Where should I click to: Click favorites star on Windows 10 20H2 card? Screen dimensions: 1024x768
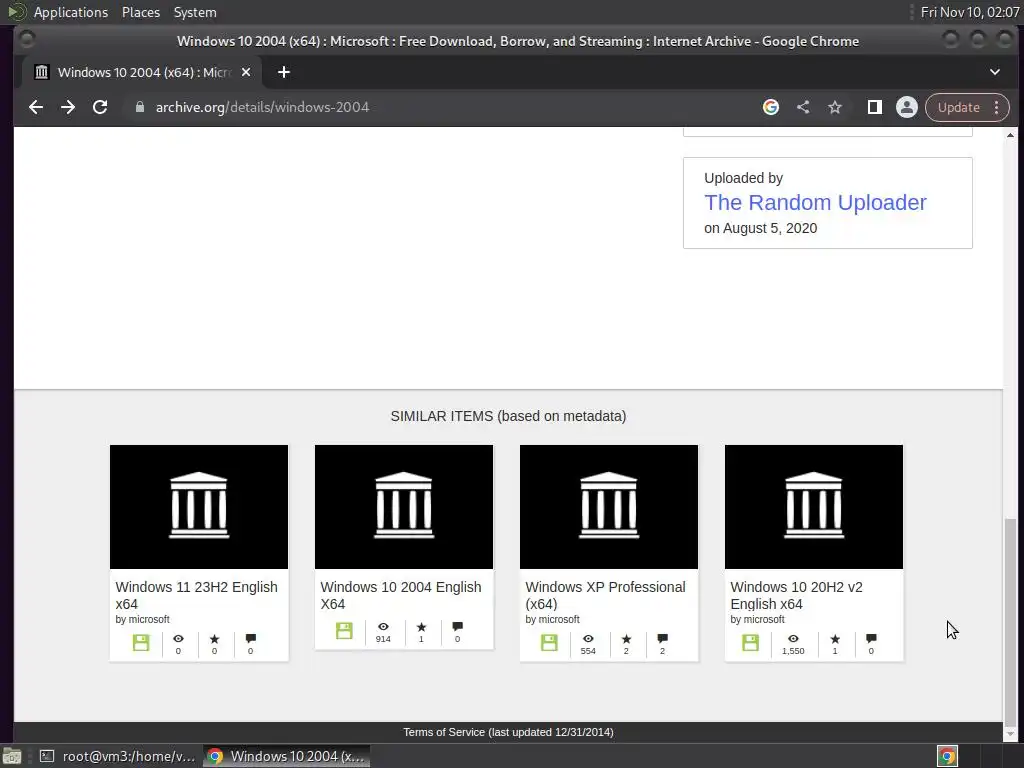(x=835, y=639)
